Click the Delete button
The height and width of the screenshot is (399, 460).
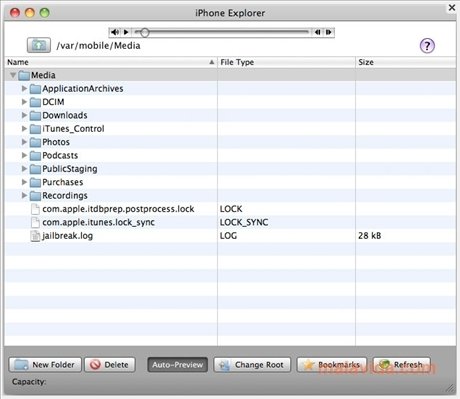(110, 365)
